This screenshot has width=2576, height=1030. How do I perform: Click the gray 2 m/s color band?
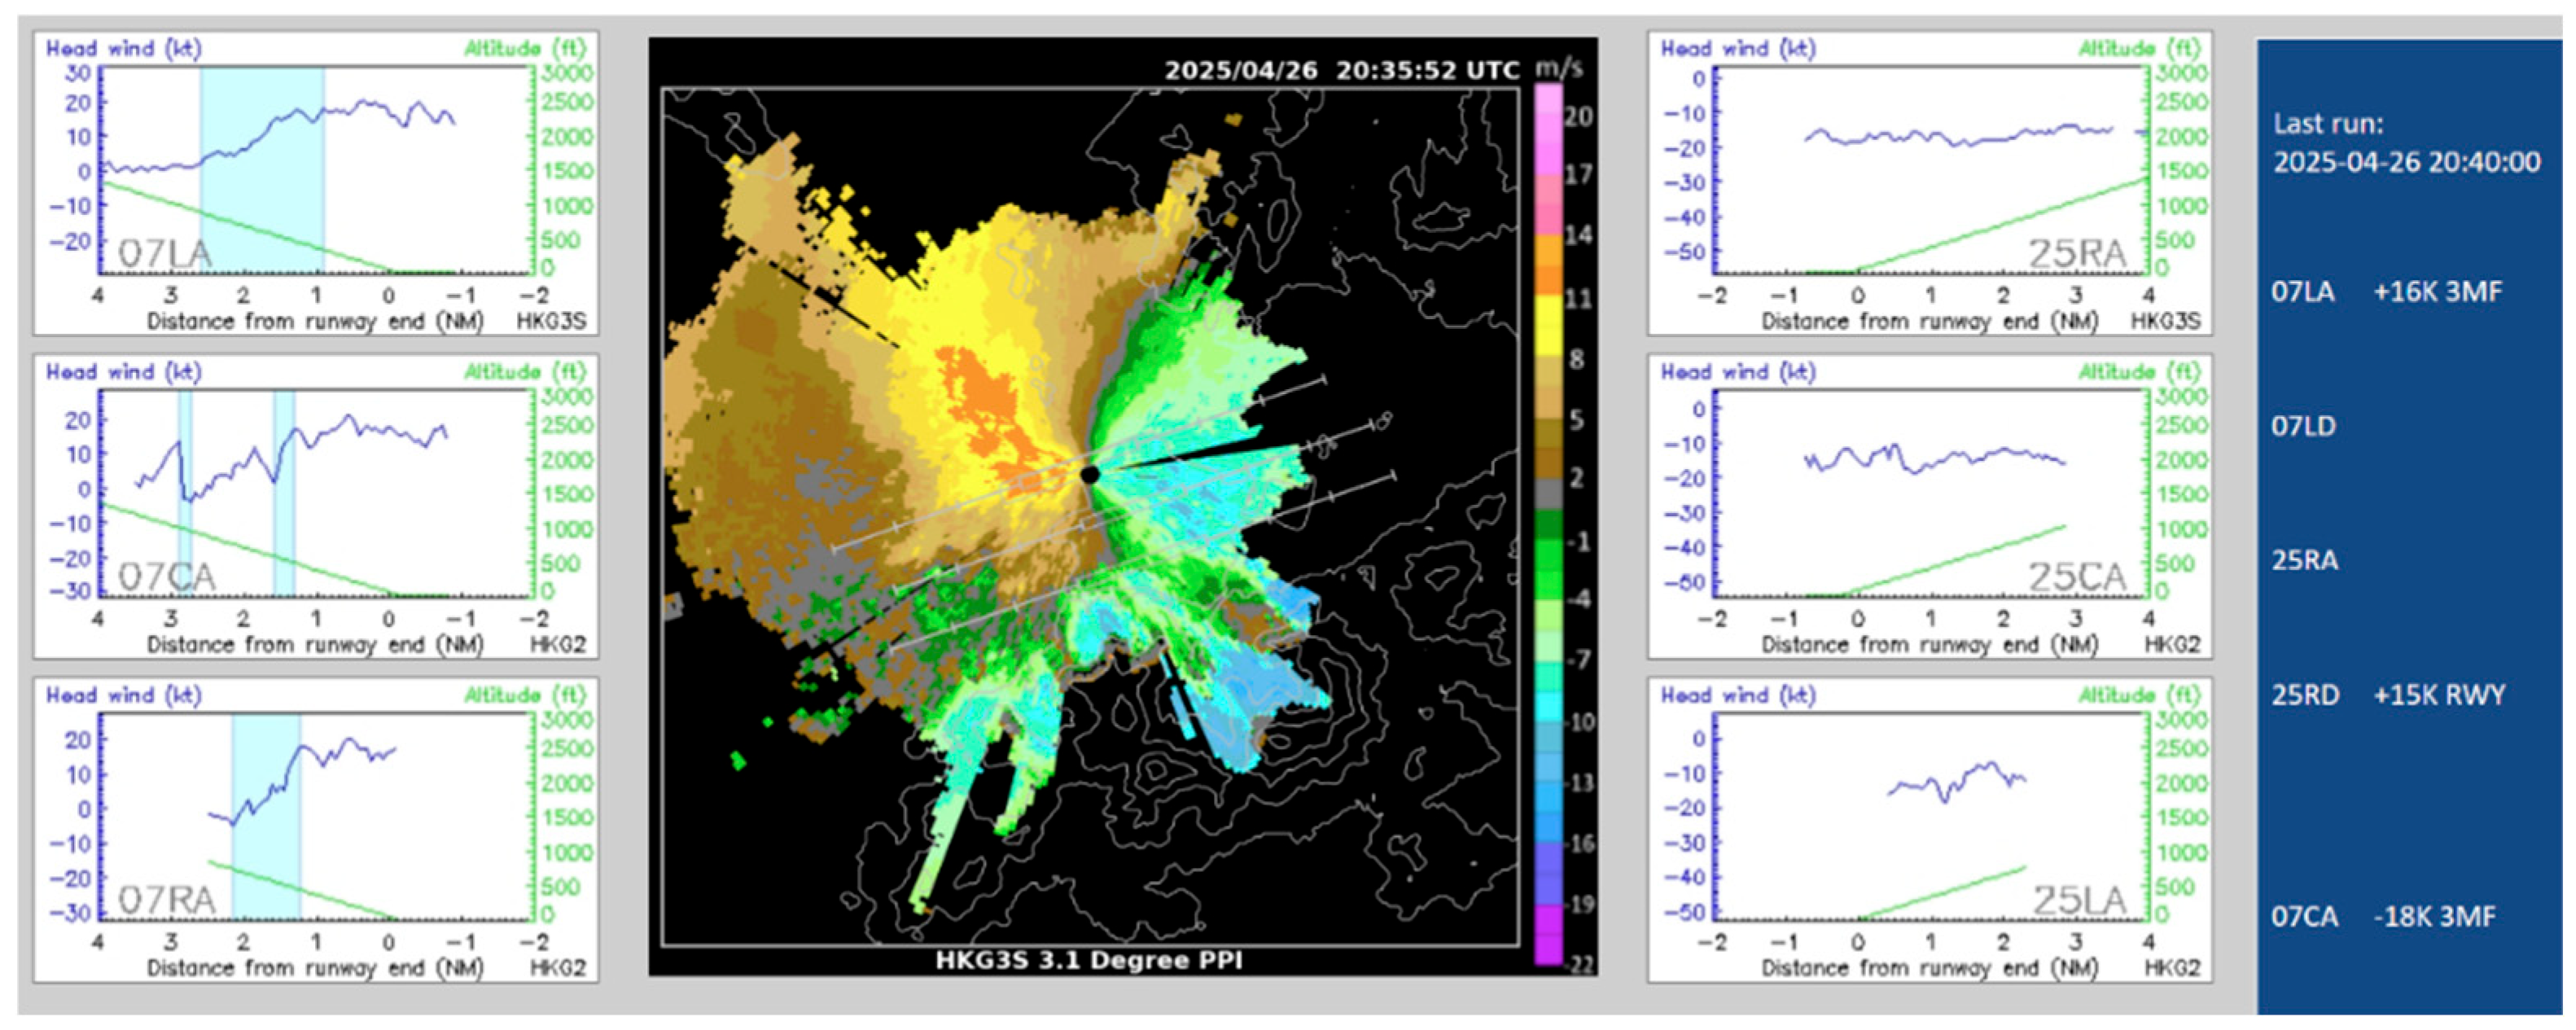pos(1548,492)
